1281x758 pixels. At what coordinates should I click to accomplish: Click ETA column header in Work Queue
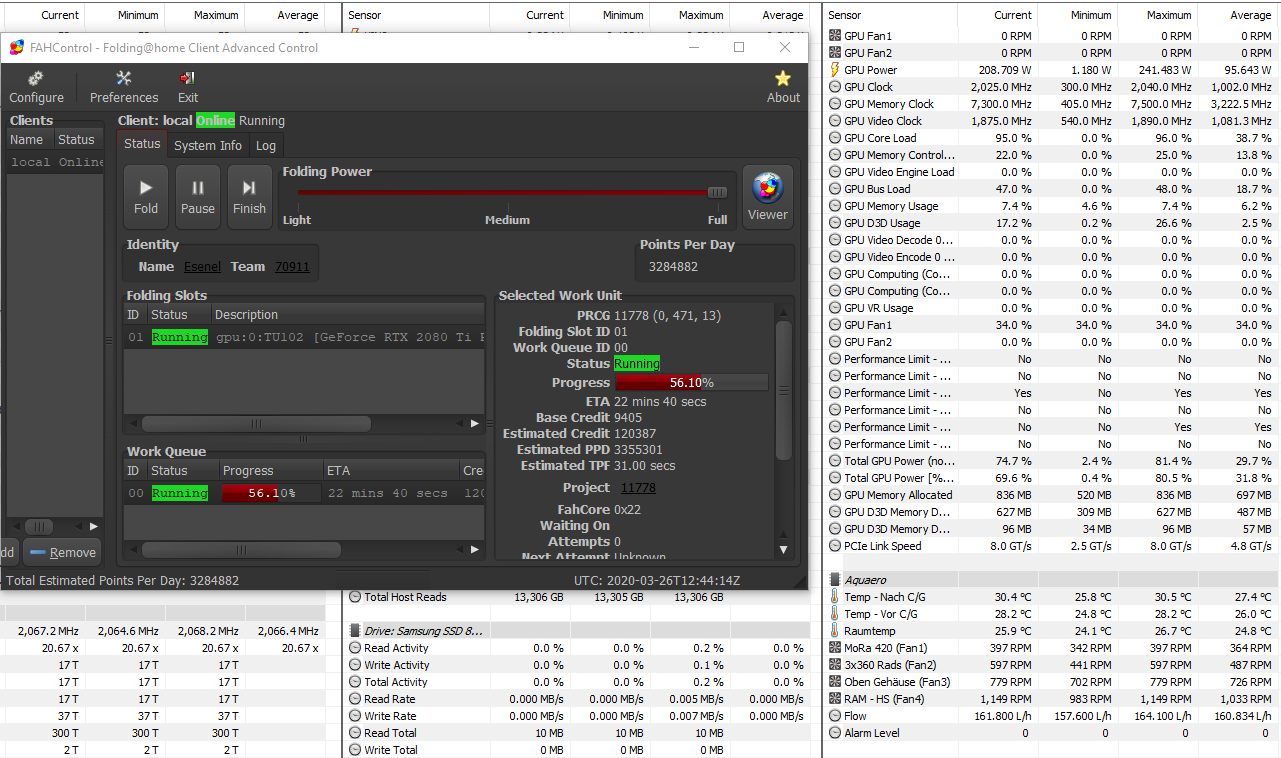point(391,471)
